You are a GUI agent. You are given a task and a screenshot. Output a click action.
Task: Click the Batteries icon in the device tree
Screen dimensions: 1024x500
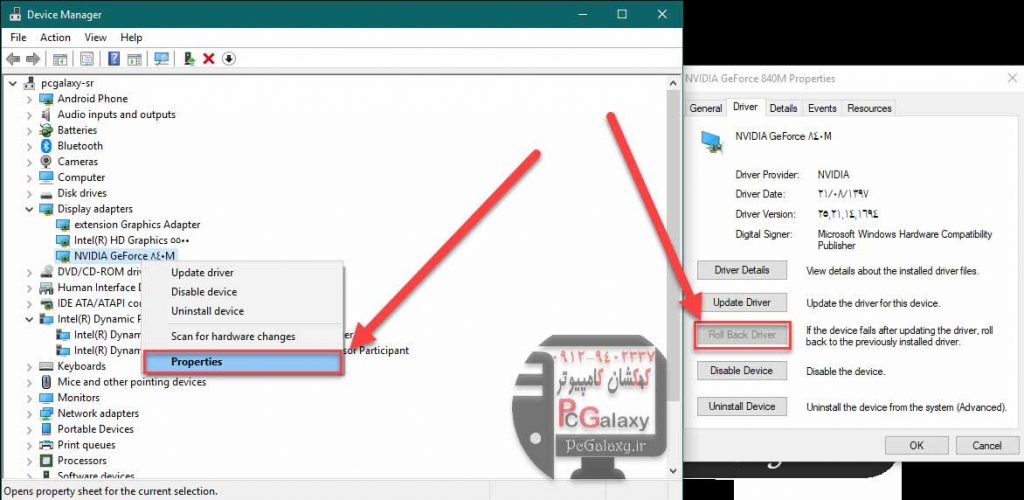[46, 130]
